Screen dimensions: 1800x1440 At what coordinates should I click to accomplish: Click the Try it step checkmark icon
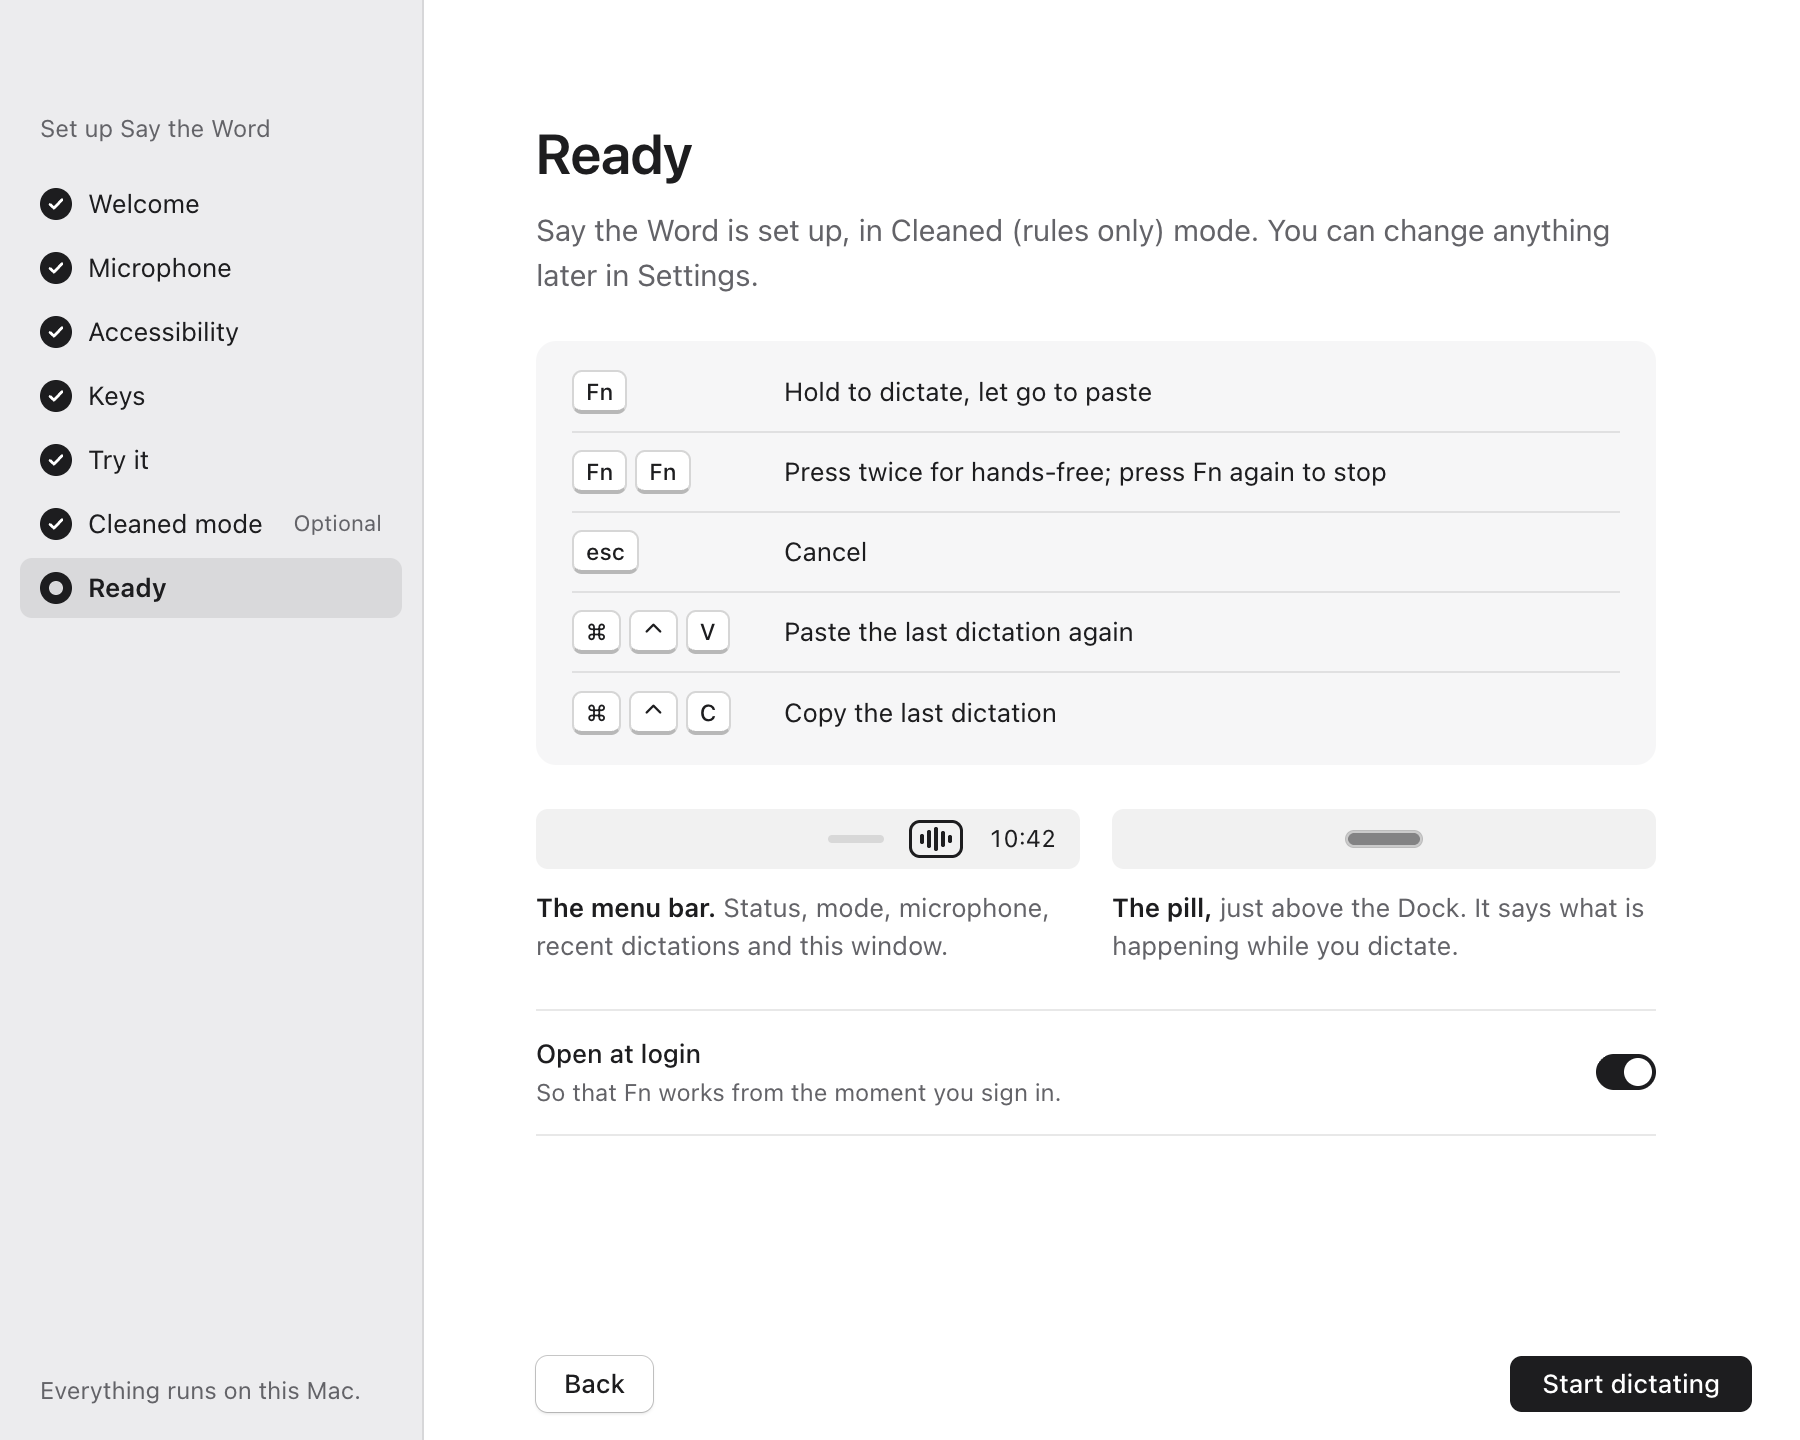(56, 460)
